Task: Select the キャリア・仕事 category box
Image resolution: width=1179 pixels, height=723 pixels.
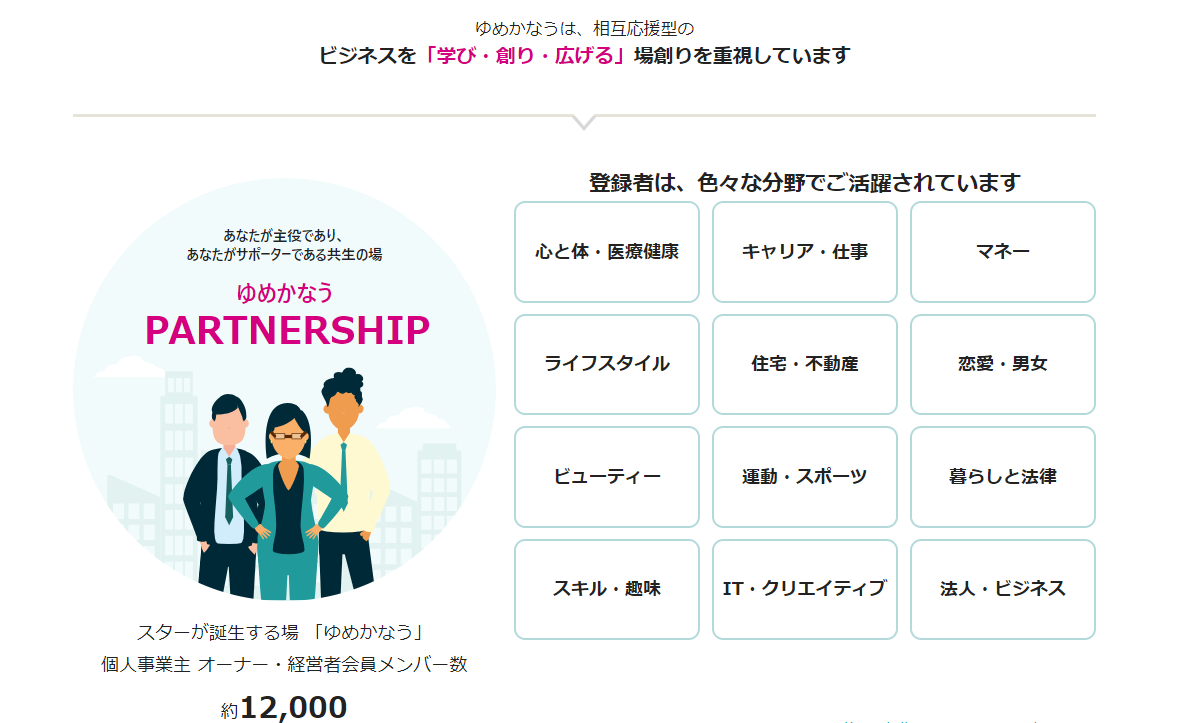Action: 805,252
